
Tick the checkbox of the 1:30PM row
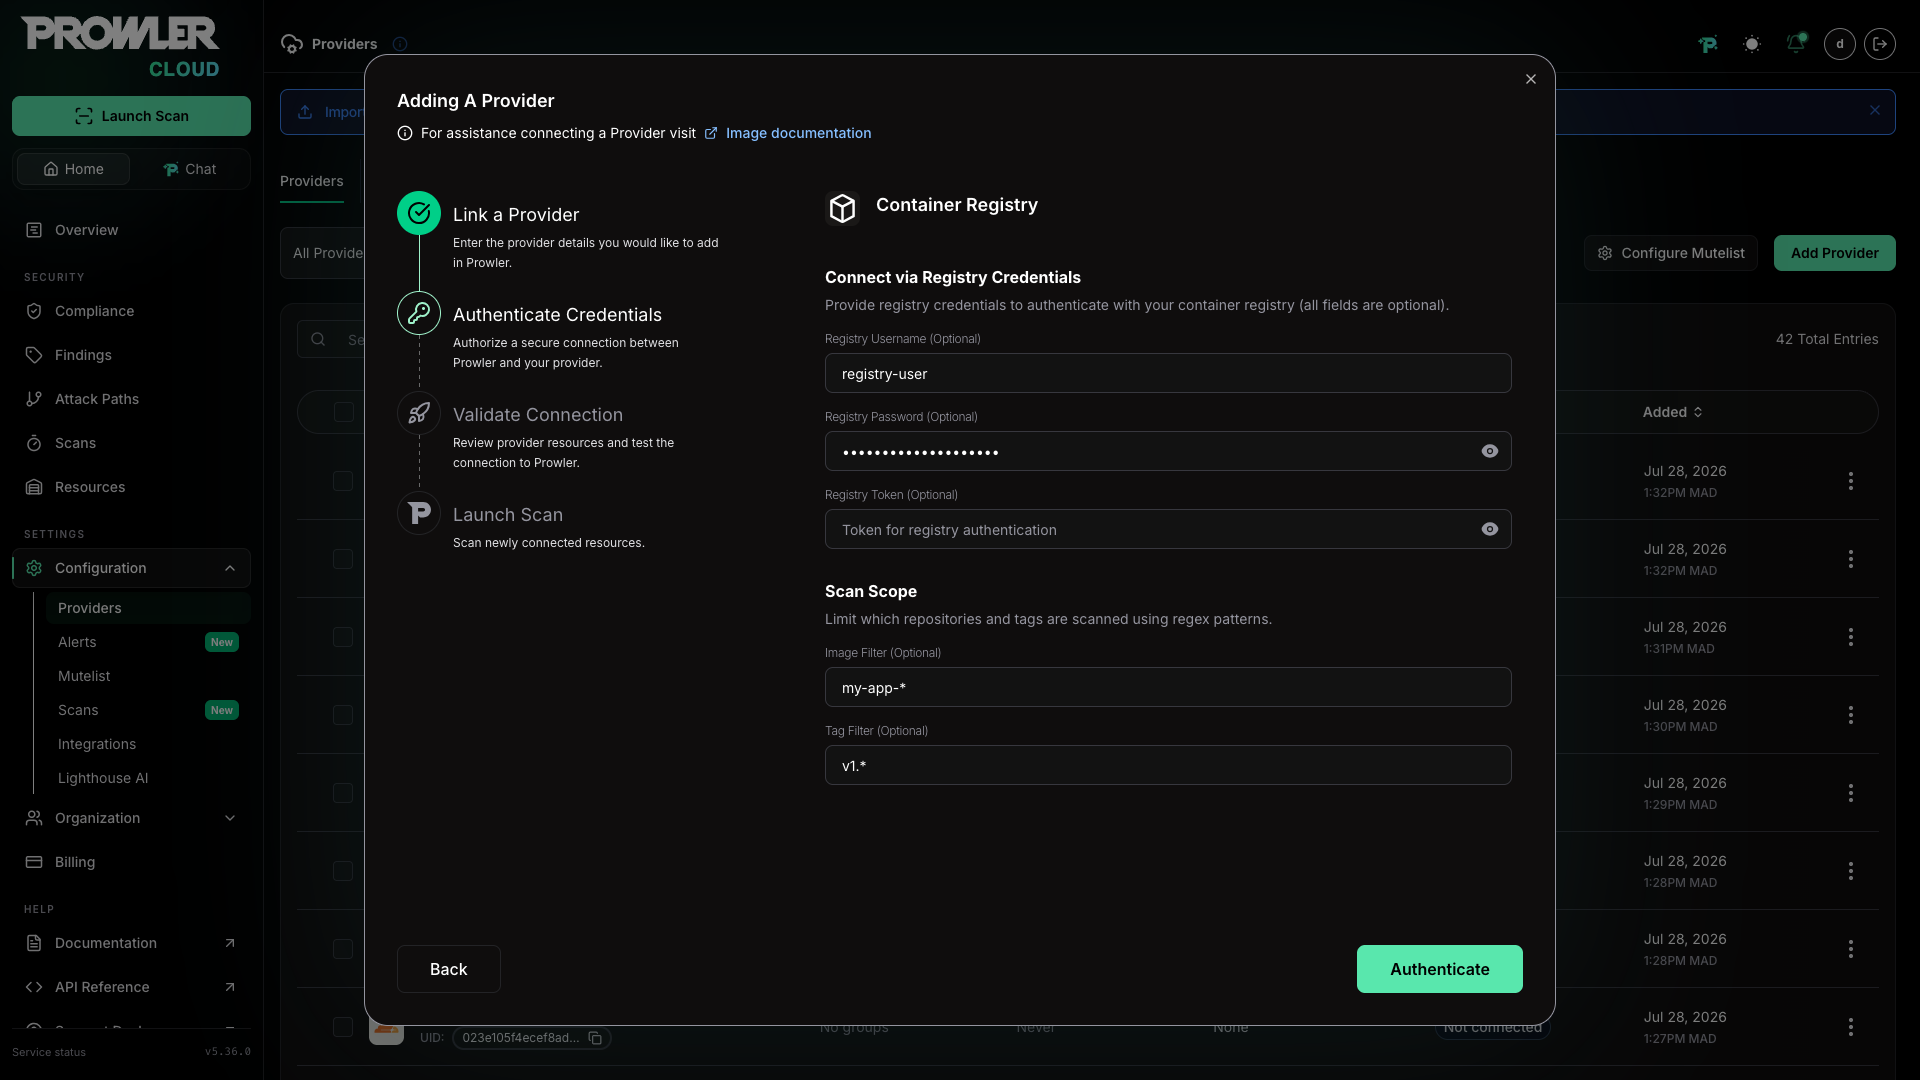343,715
